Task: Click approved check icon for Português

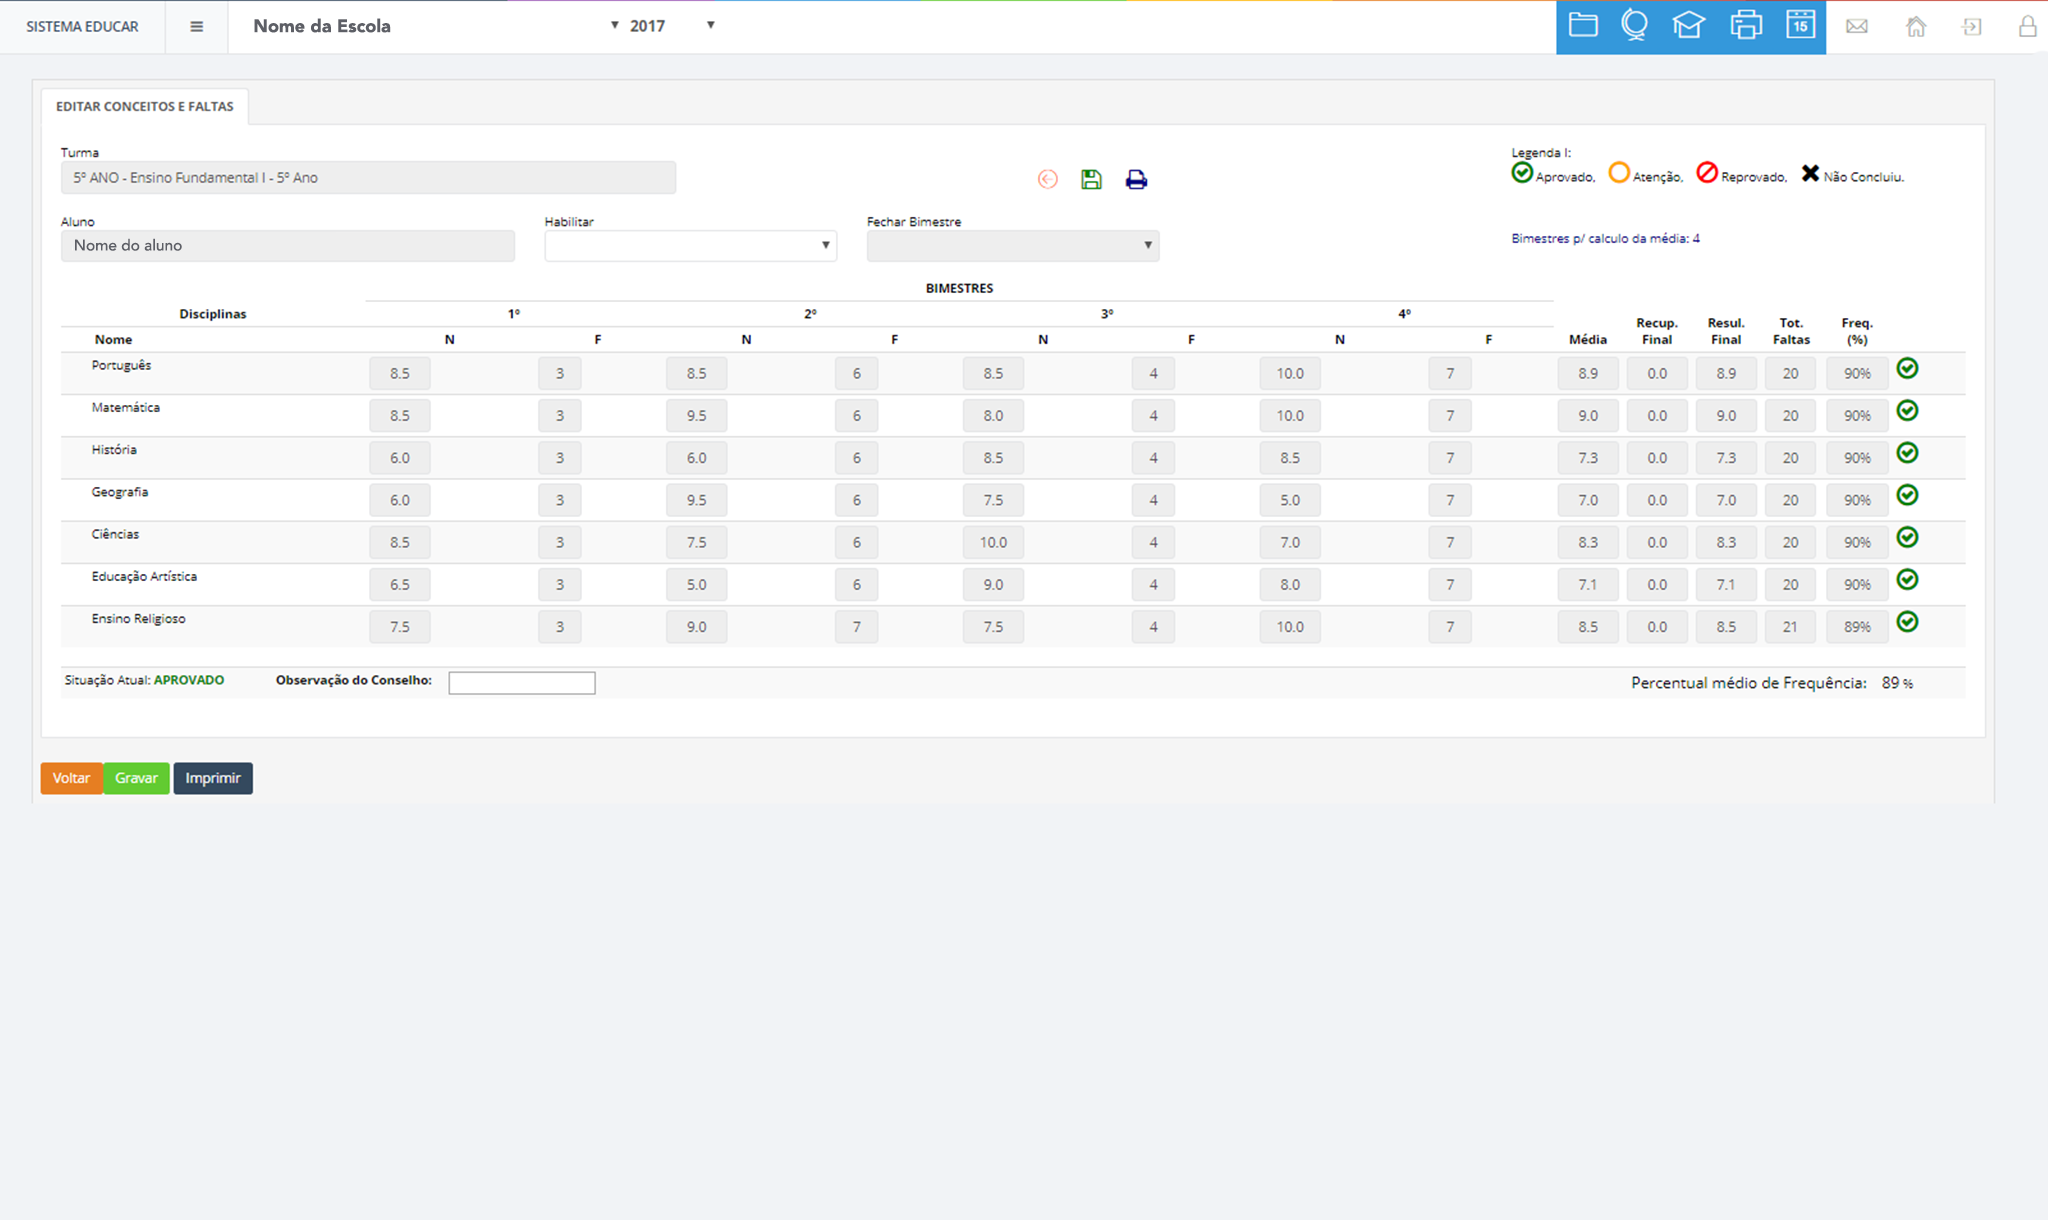Action: click(1907, 368)
